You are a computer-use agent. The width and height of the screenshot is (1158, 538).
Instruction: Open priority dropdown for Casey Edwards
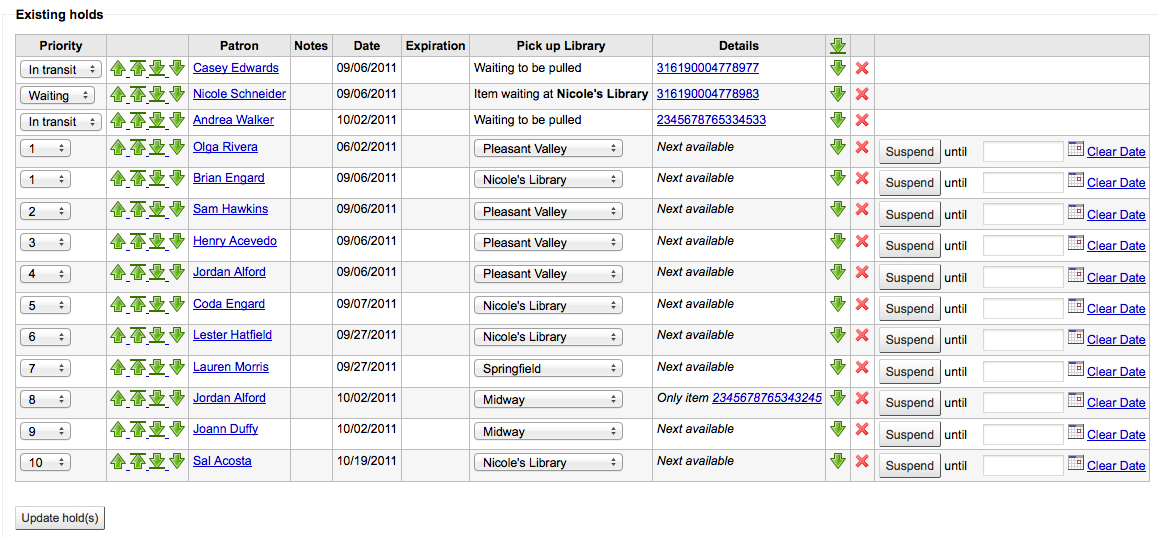point(60,69)
